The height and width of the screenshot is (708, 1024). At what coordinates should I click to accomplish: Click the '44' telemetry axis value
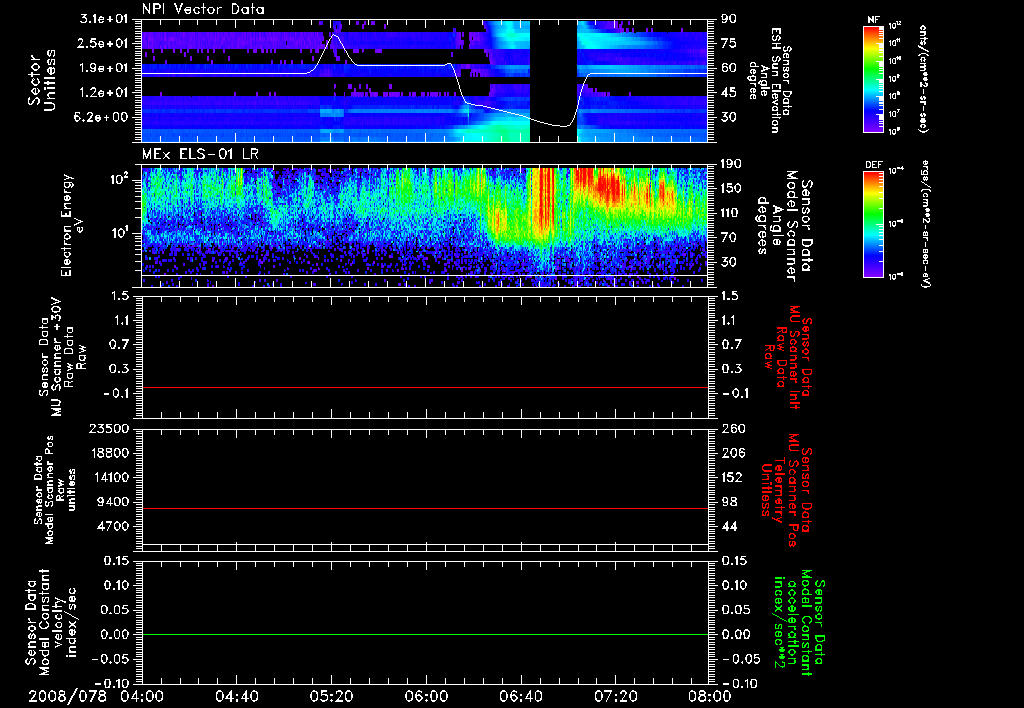tap(728, 526)
